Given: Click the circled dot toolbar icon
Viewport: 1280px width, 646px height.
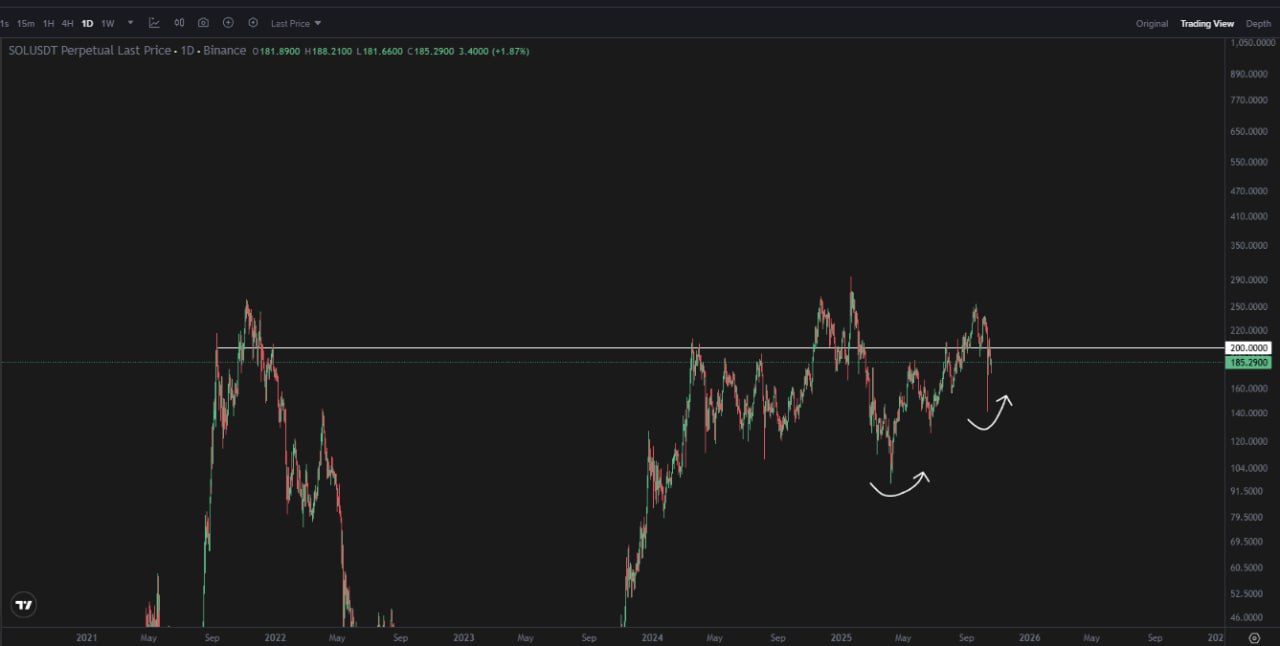Looking at the screenshot, I should coord(253,23).
